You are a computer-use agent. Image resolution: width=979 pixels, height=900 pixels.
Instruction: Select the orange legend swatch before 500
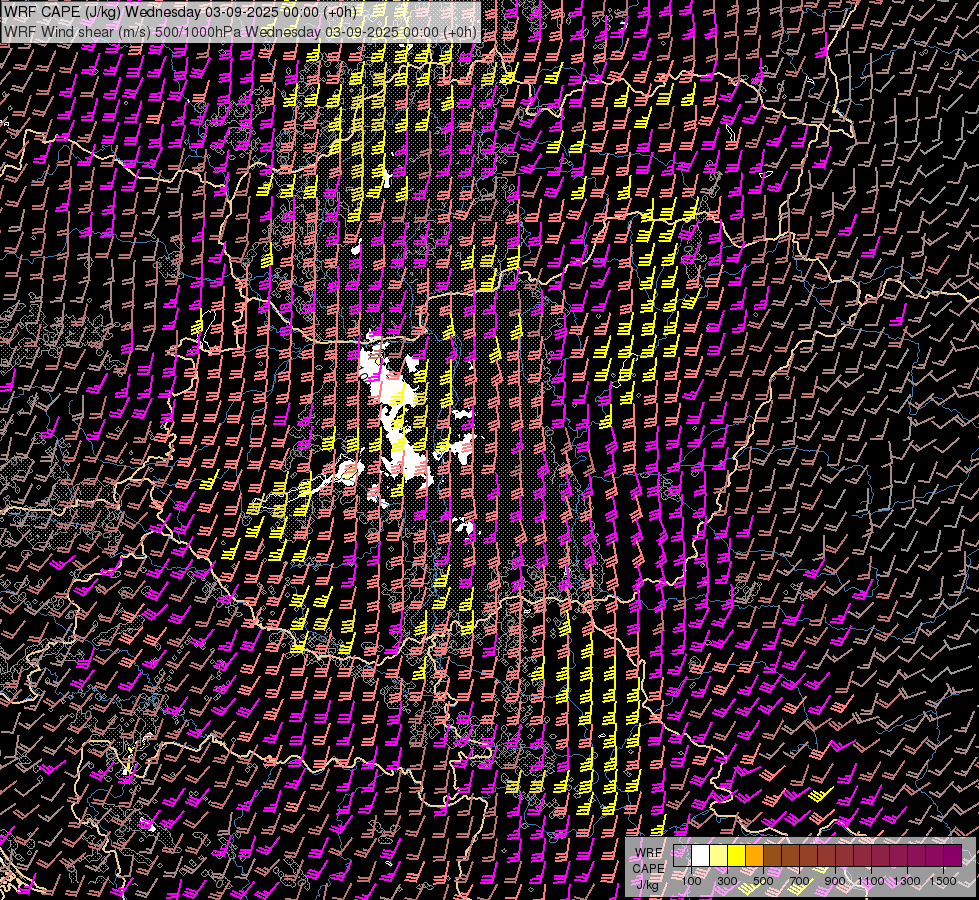click(x=755, y=856)
